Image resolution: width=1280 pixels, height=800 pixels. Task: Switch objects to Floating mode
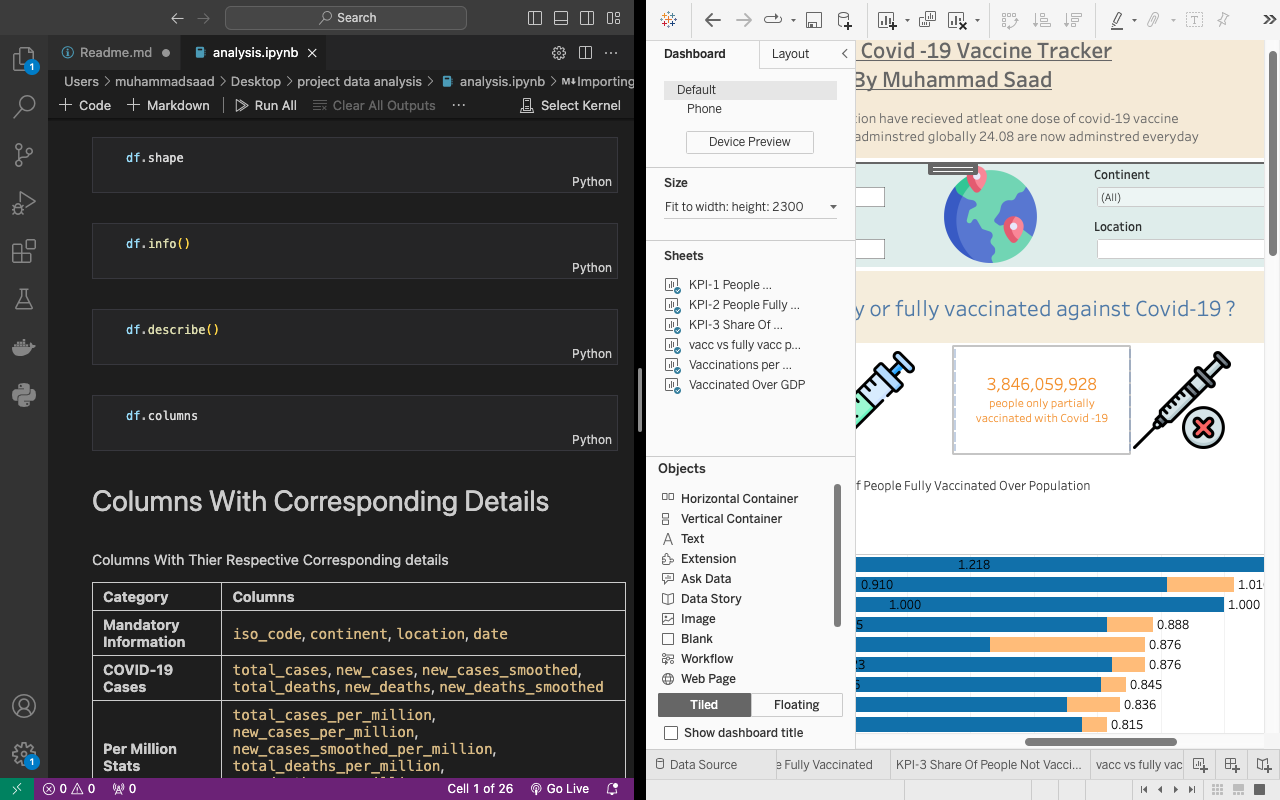(x=796, y=705)
